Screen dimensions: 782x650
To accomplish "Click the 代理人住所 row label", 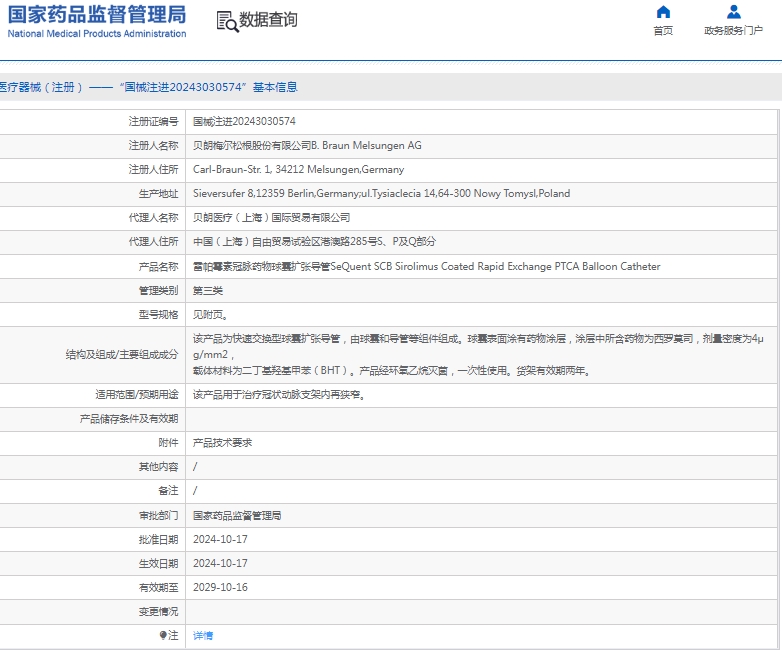I will coord(154,241).
